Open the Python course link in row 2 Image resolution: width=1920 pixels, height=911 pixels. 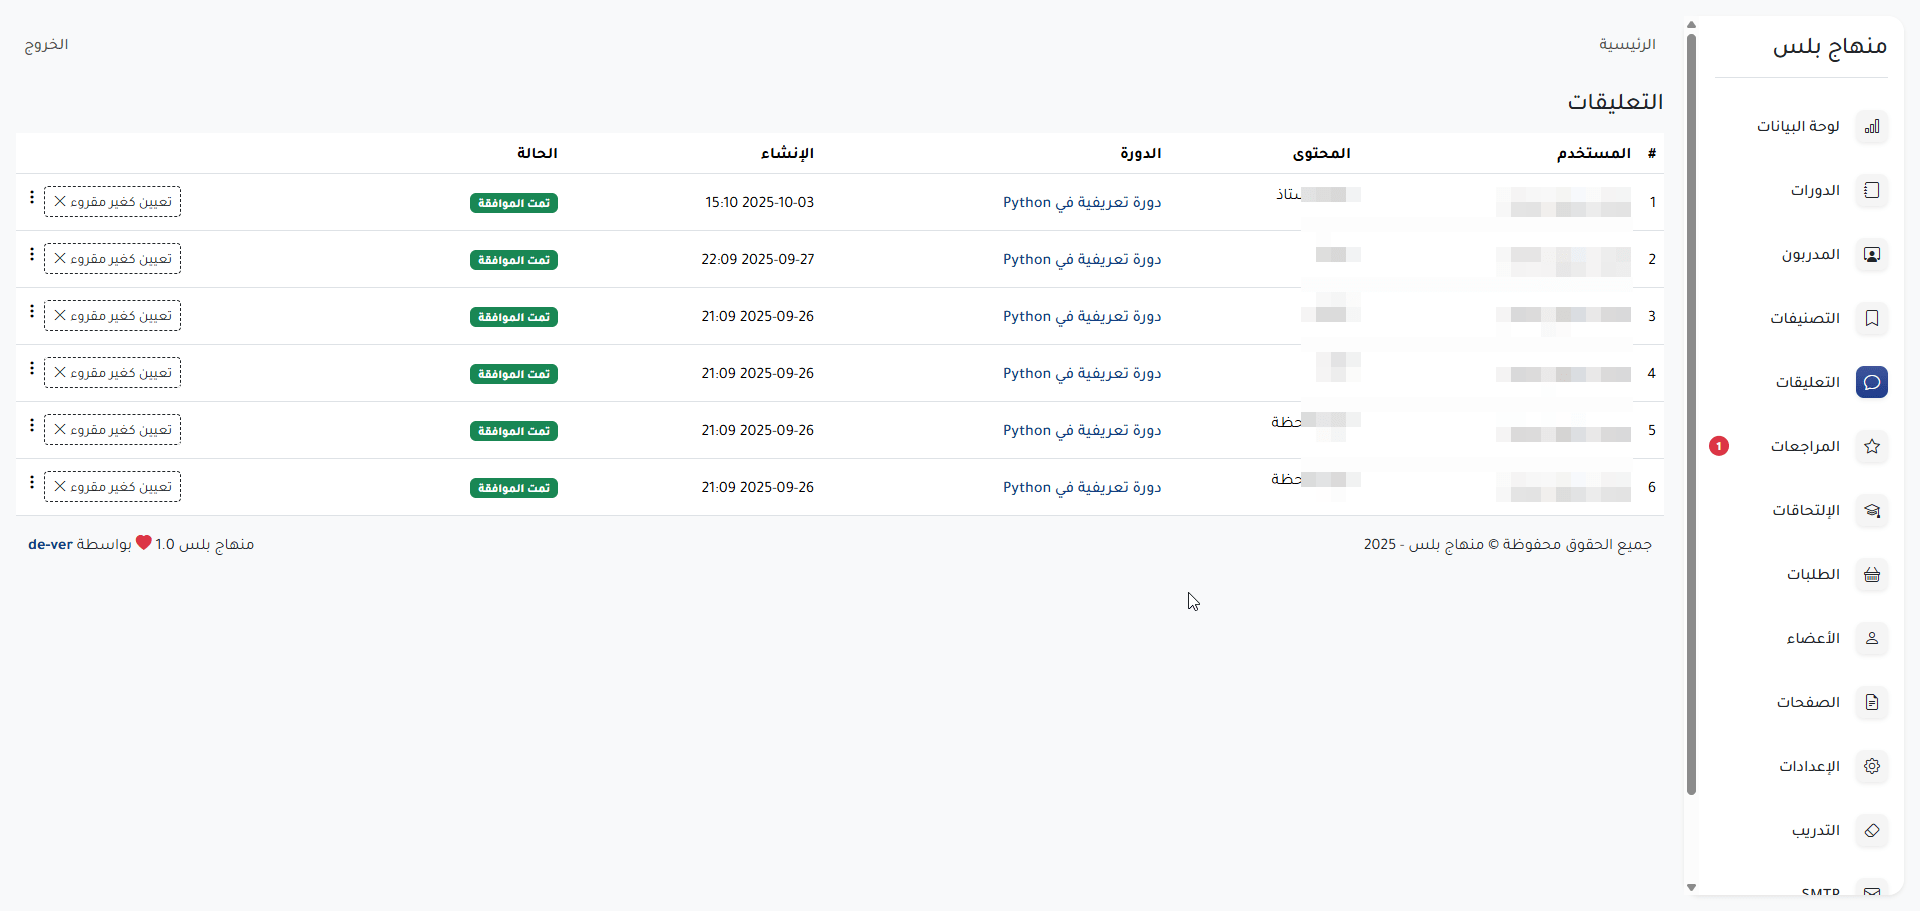click(1082, 259)
